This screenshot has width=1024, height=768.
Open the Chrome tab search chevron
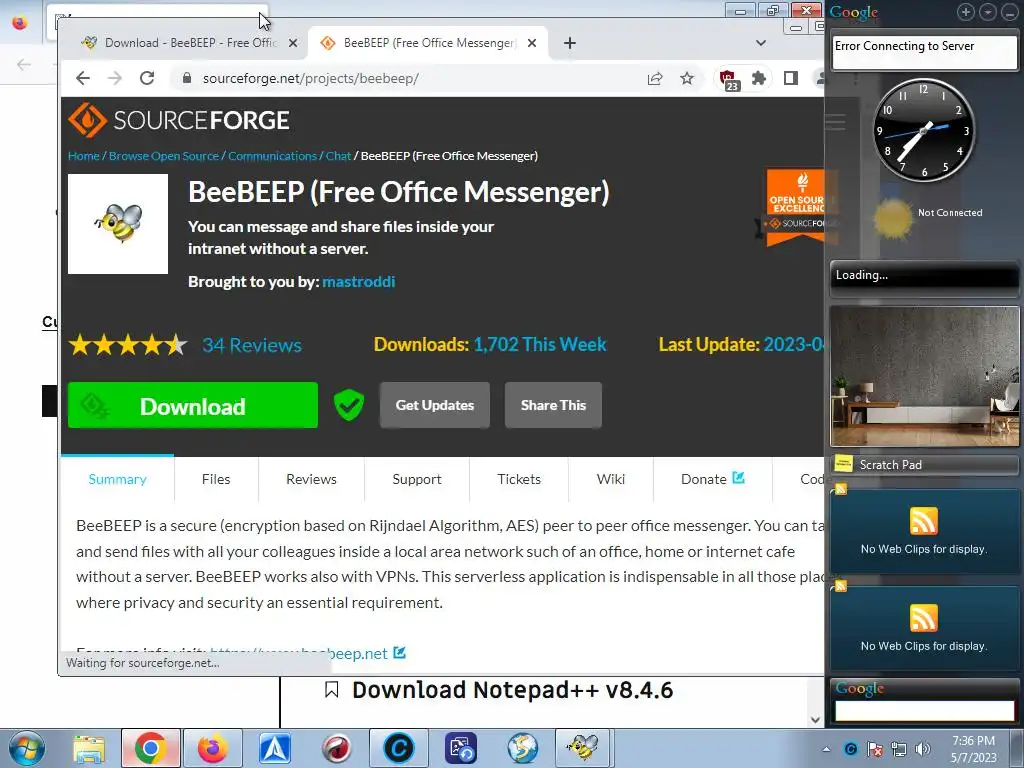point(761,43)
